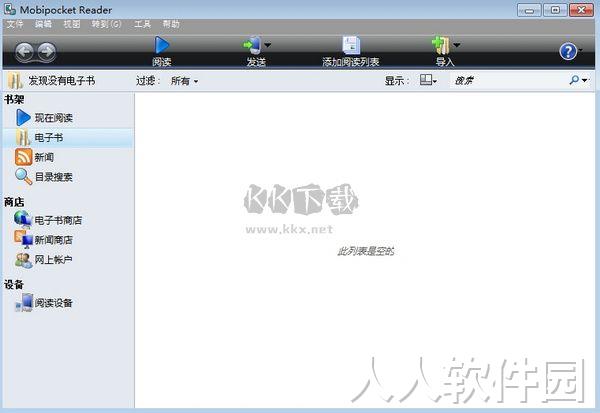
Task: Open 网上帐户 online account
Action: coord(44,260)
